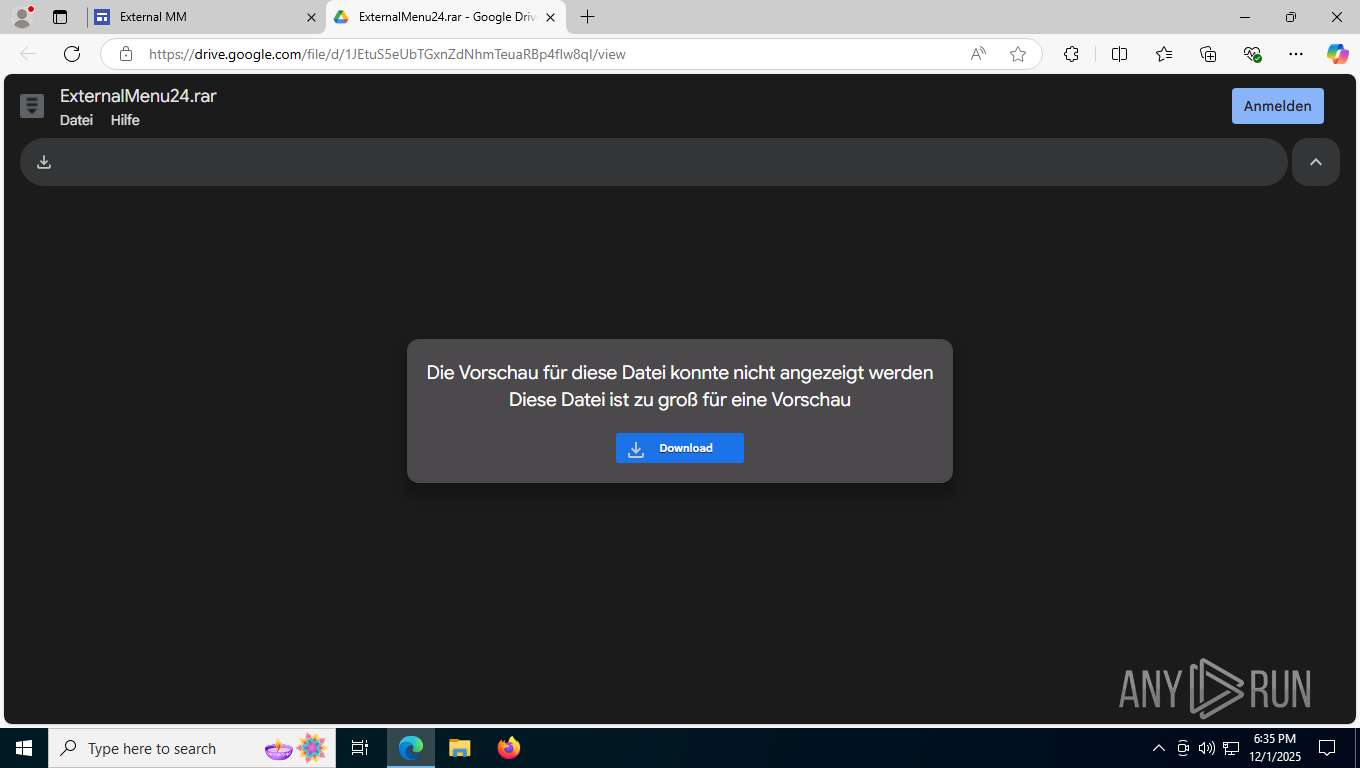1360x768 pixels.
Task: View site information lock icon
Action: [125, 54]
